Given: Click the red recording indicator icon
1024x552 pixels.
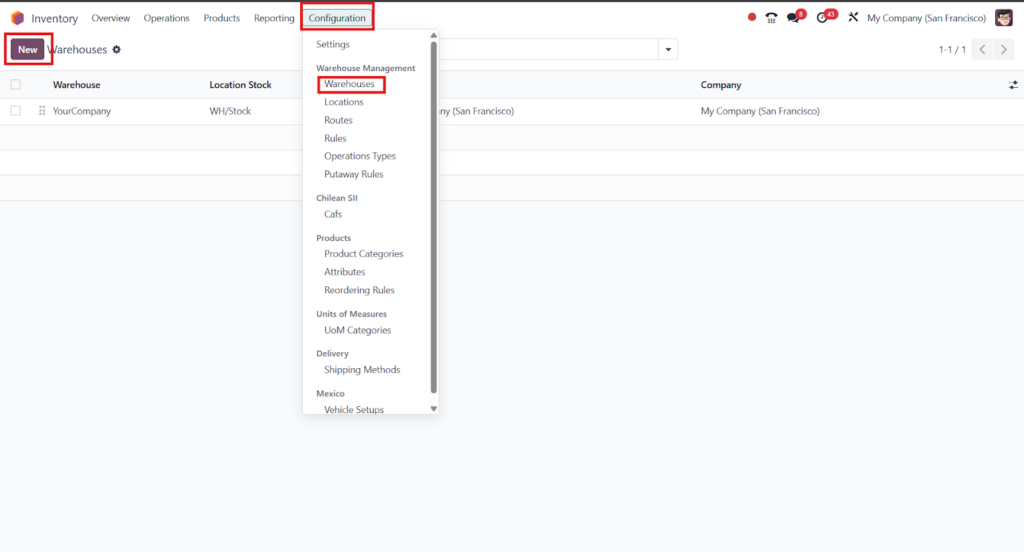Looking at the screenshot, I should (x=752, y=18).
